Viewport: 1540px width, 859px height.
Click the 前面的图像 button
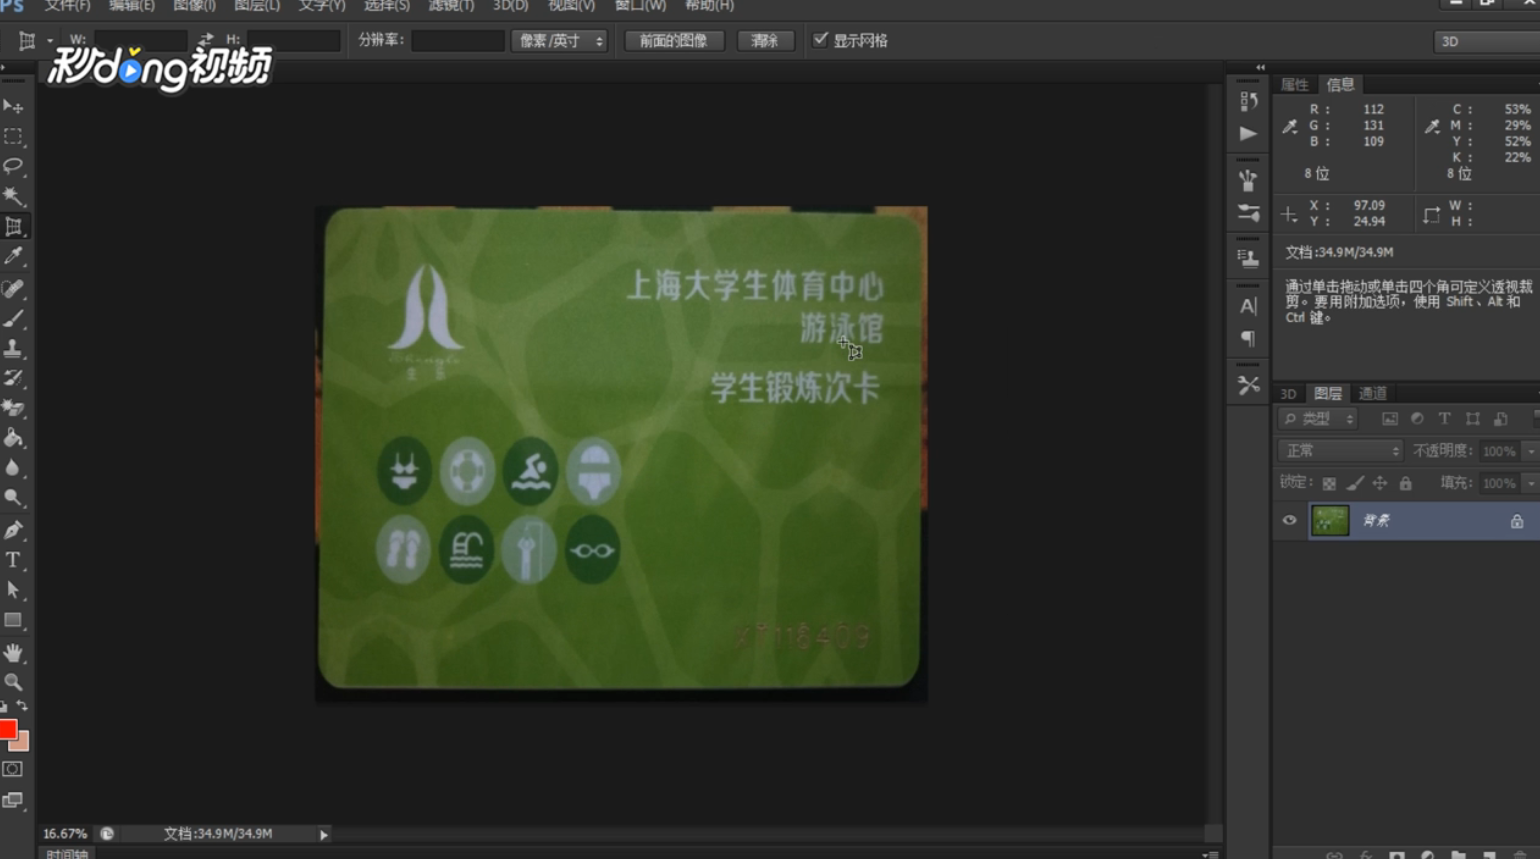pos(673,41)
